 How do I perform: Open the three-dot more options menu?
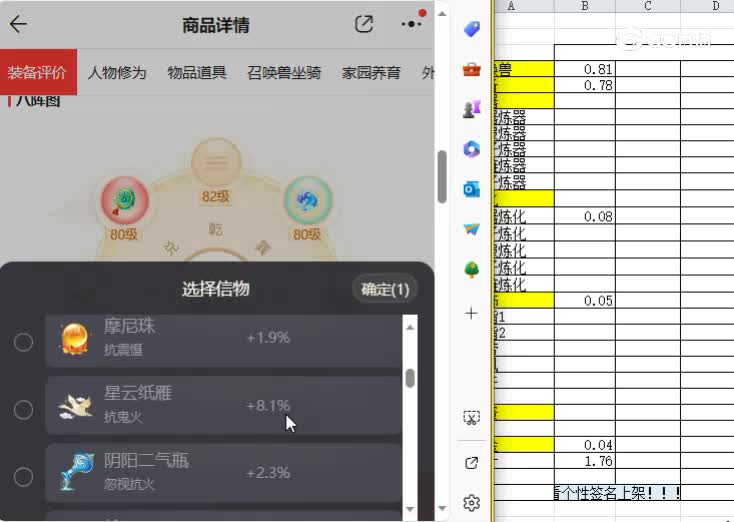(x=411, y=24)
